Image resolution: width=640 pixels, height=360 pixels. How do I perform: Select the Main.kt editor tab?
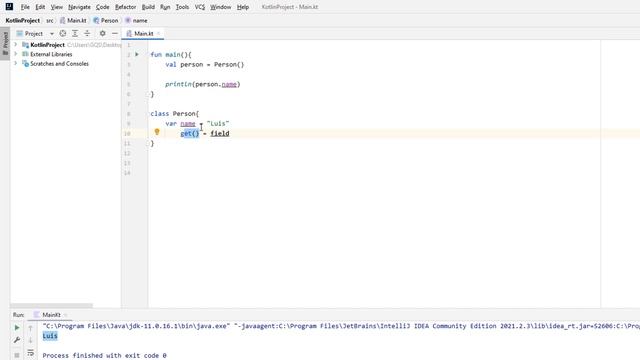[x=143, y=33]
